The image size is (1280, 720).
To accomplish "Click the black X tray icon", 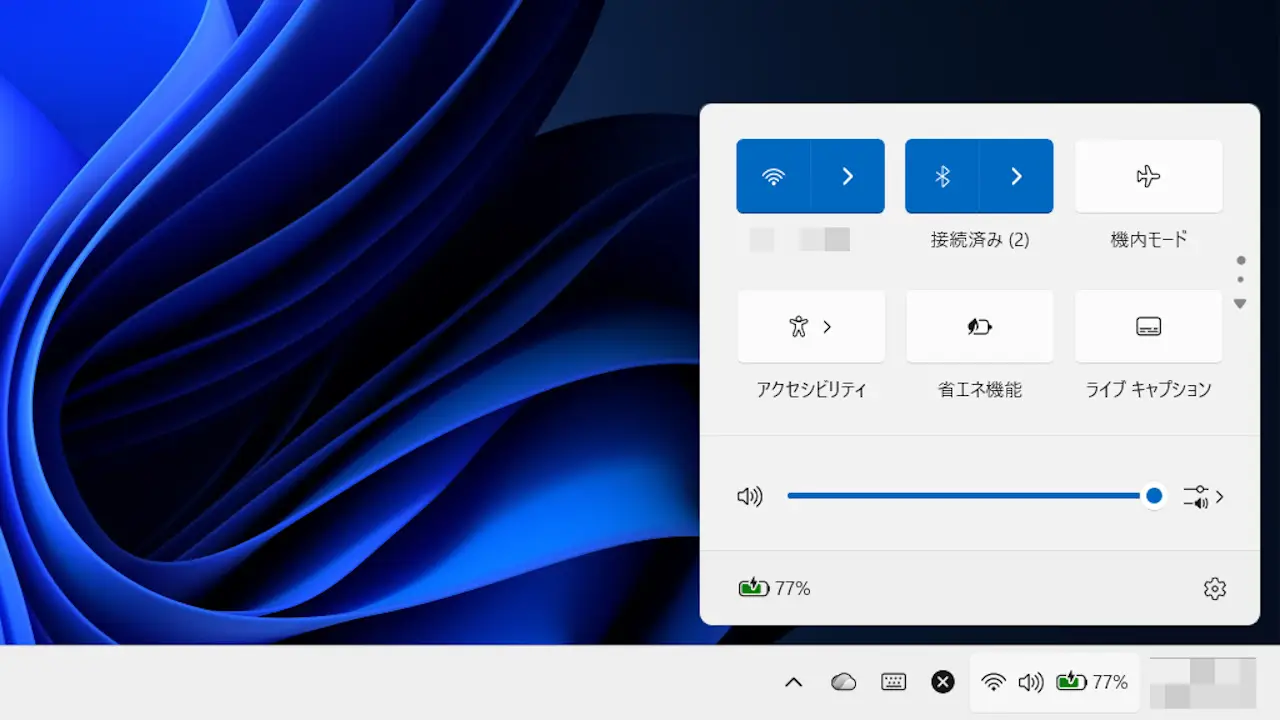I will 942,682.
